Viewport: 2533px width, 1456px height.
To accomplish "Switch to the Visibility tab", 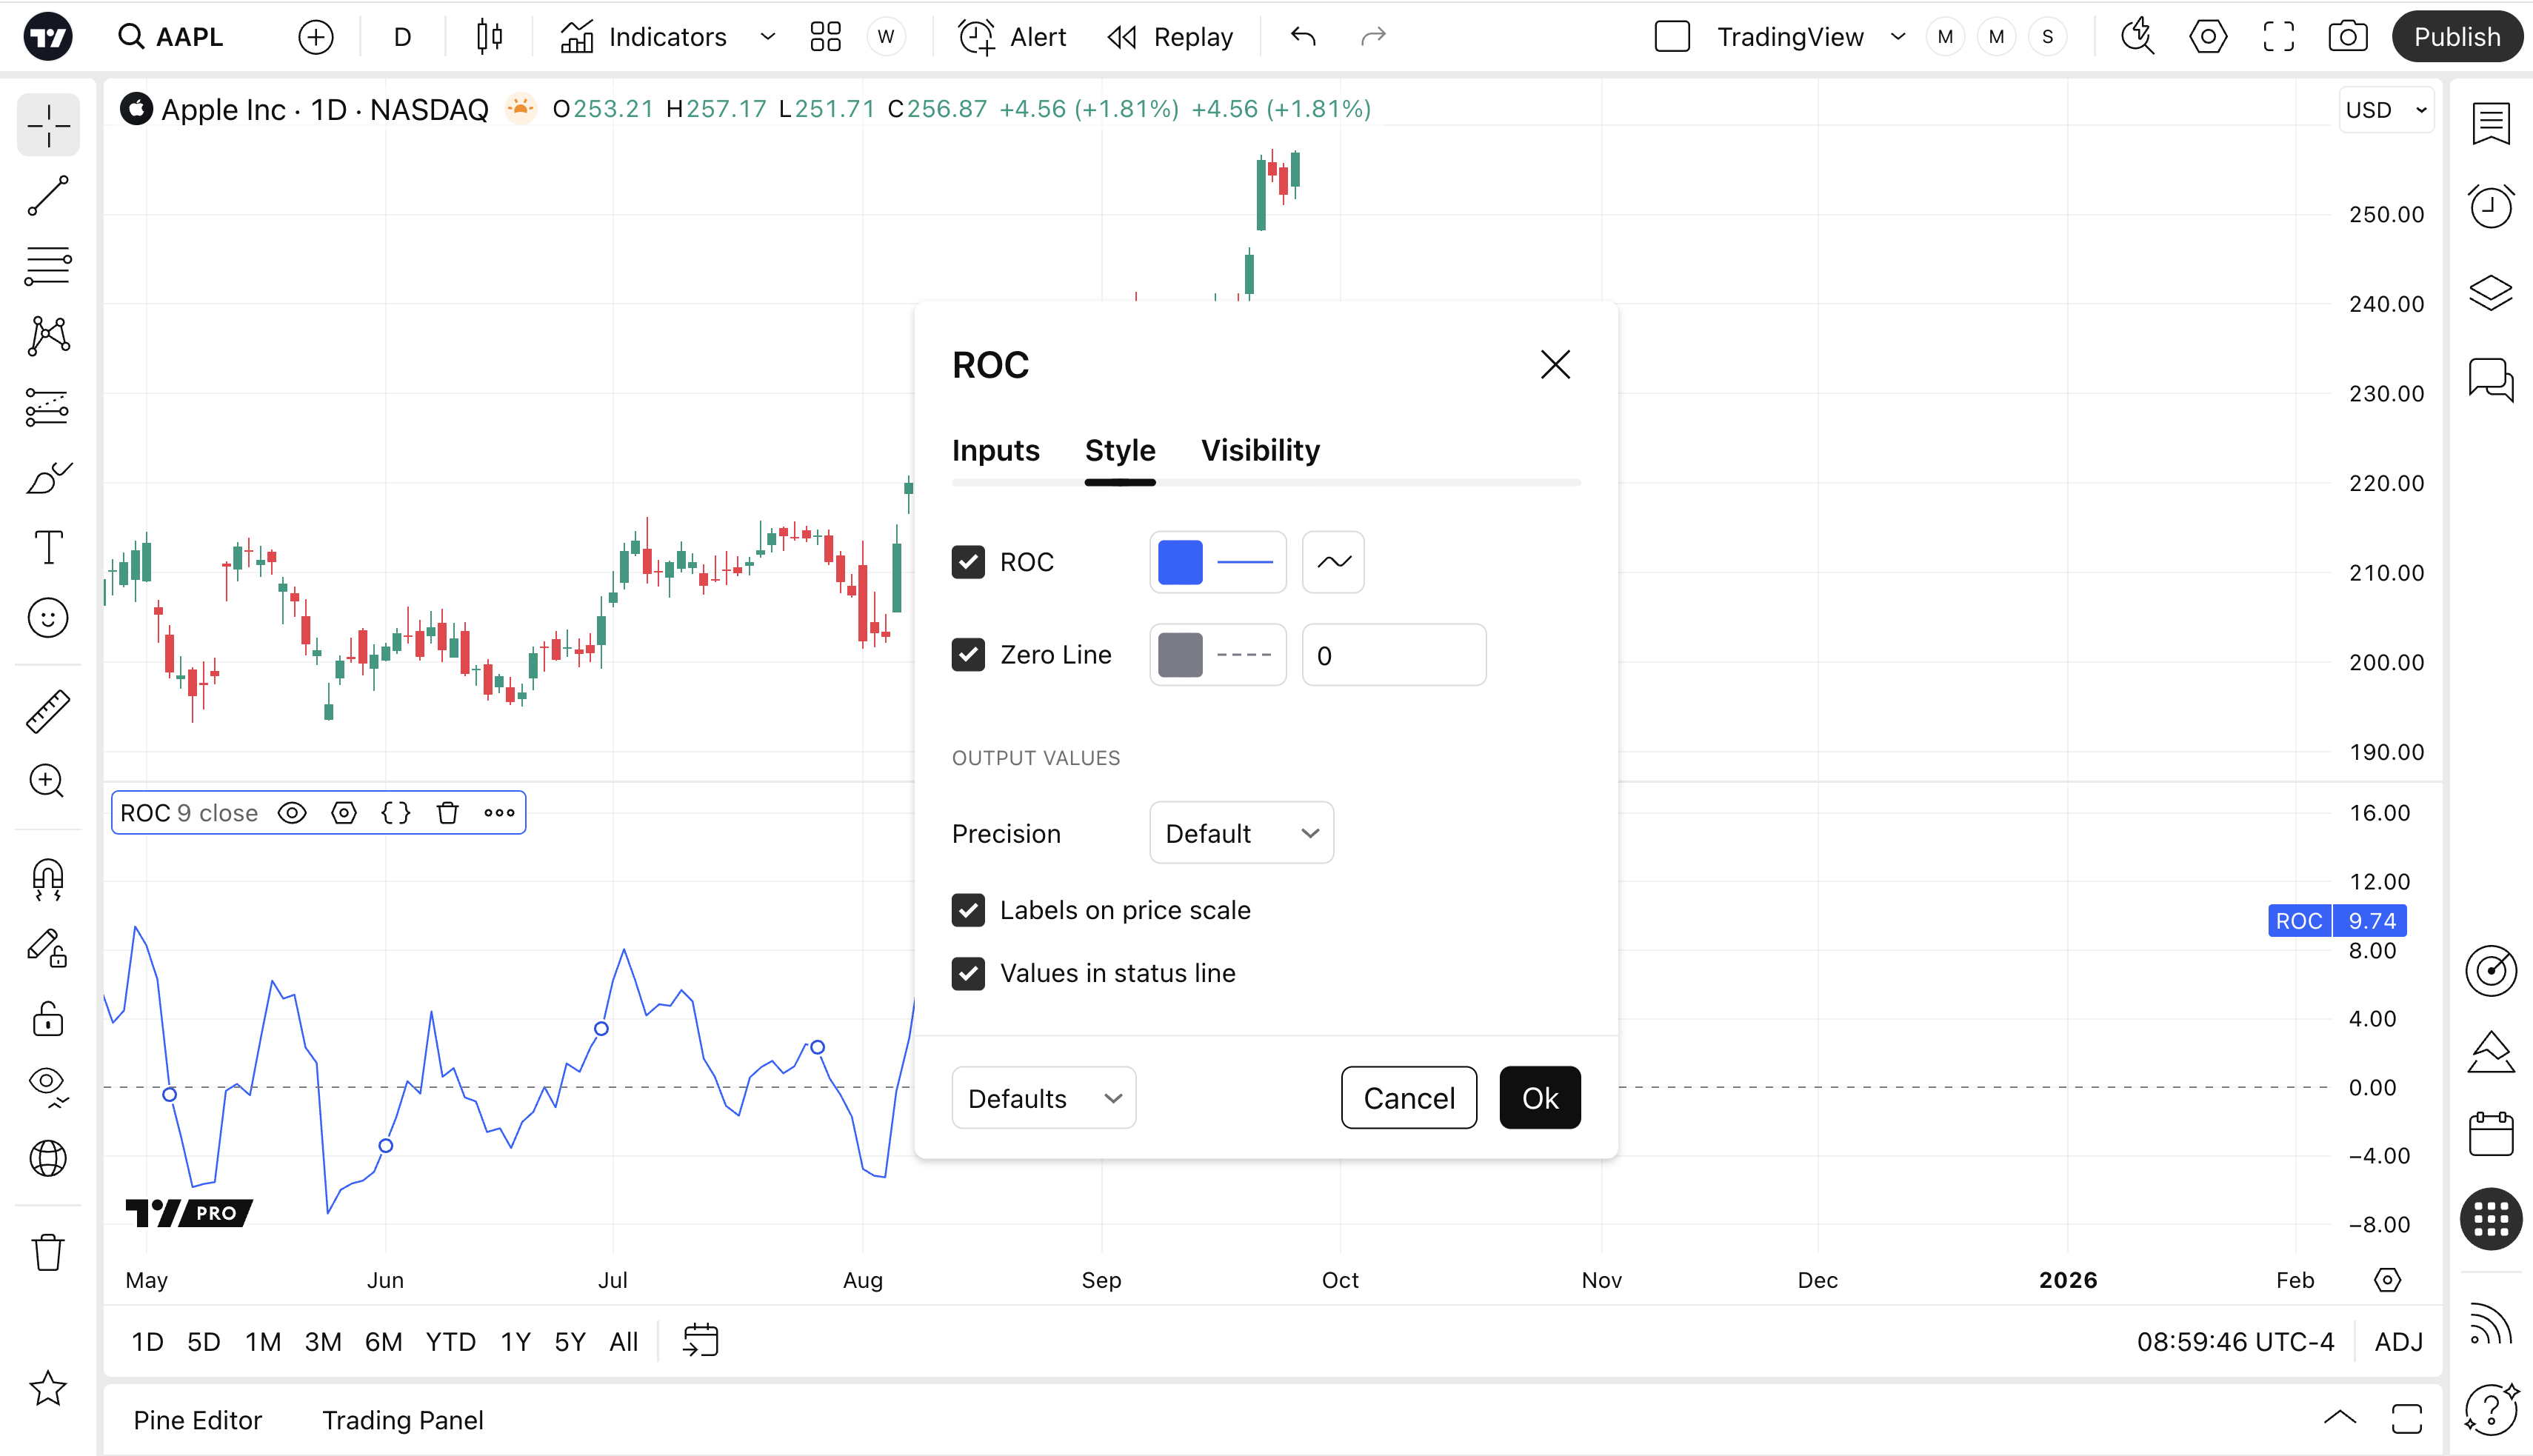I will [x=1260, y=450].
